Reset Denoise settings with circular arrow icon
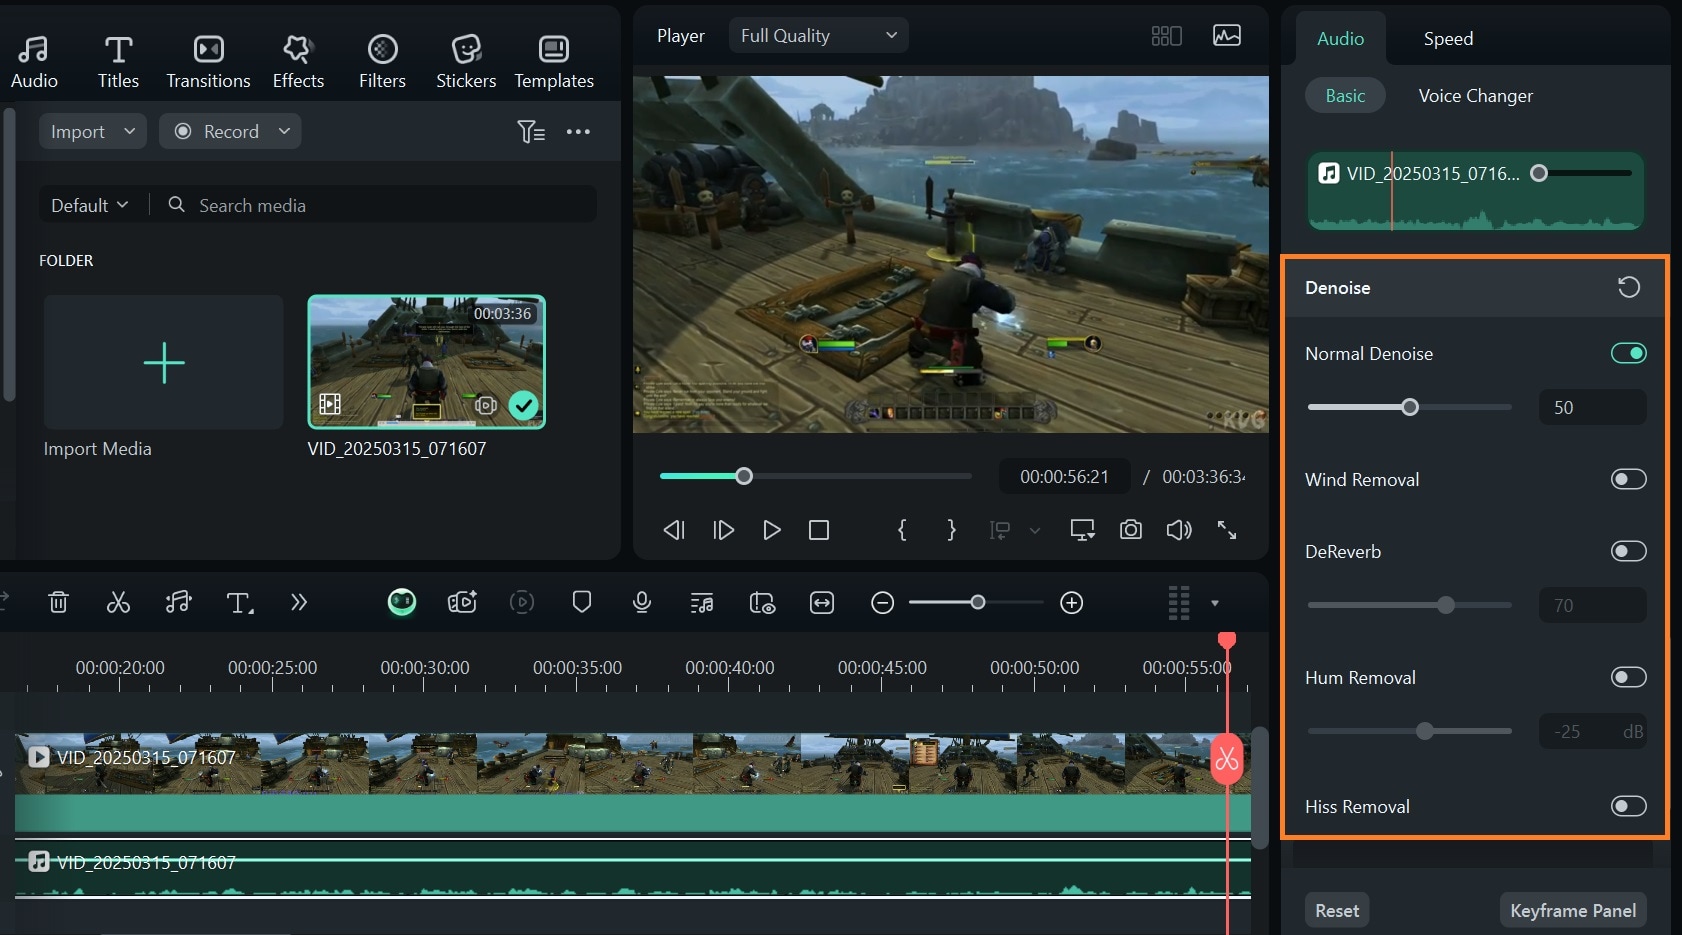Viewport: 1682px width, 935px height. tap(1628, 287)
